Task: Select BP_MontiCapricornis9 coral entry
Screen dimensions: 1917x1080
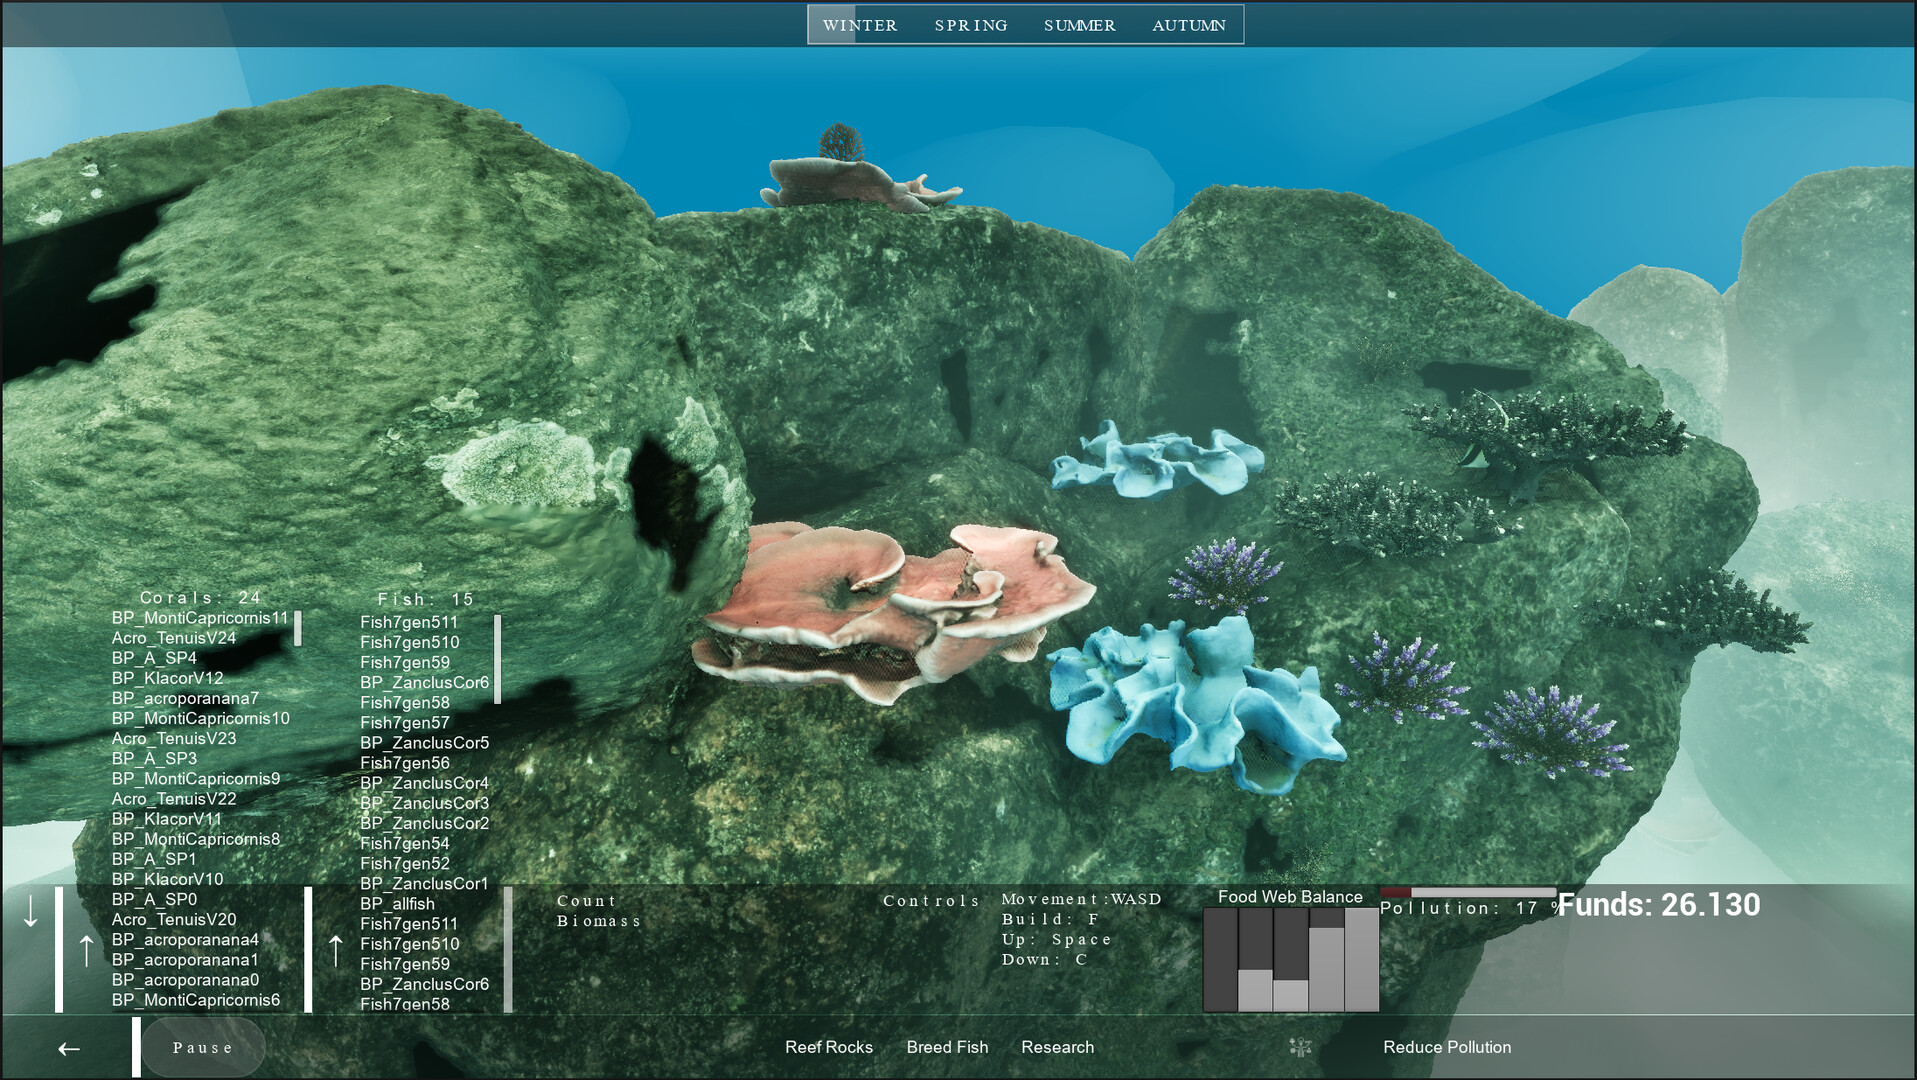Action: [x=196, y=778]
